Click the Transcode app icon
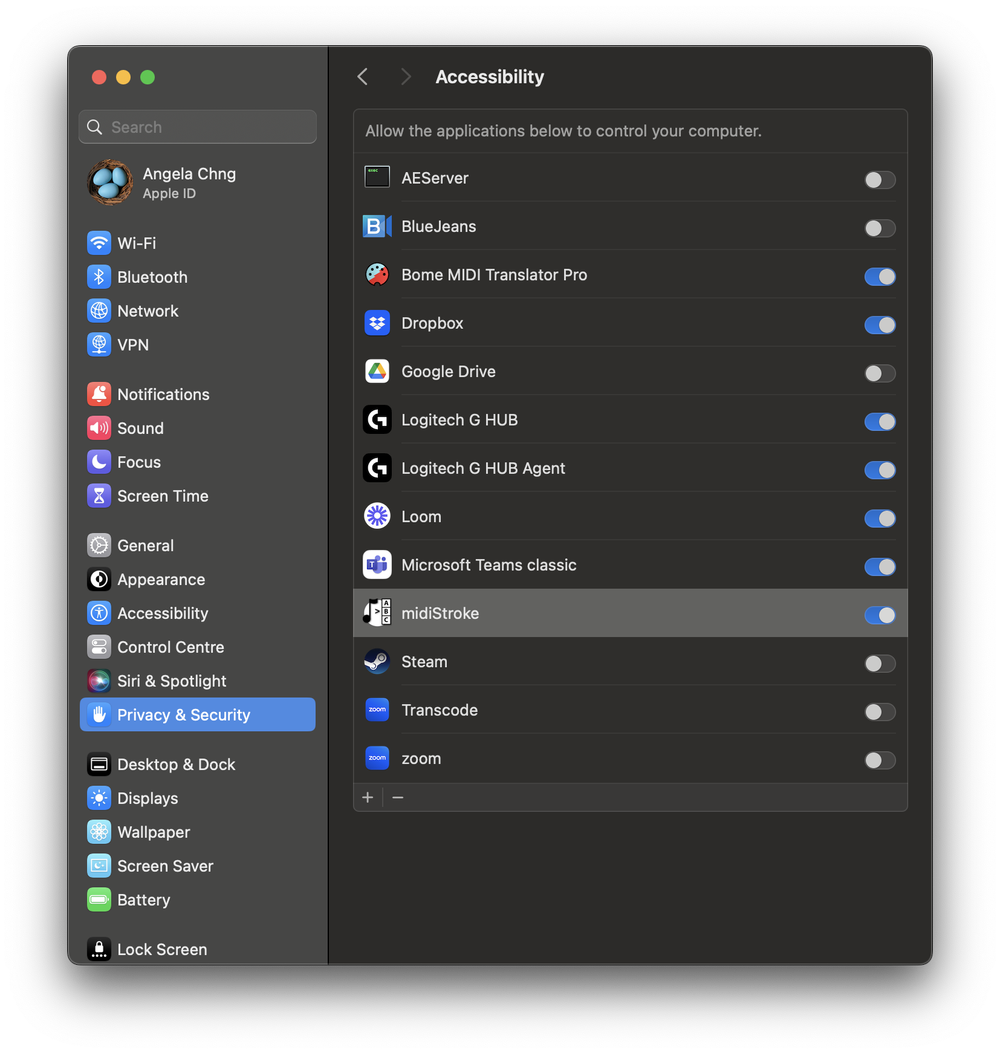The image size is (1000, 1054). coord(377,710)
